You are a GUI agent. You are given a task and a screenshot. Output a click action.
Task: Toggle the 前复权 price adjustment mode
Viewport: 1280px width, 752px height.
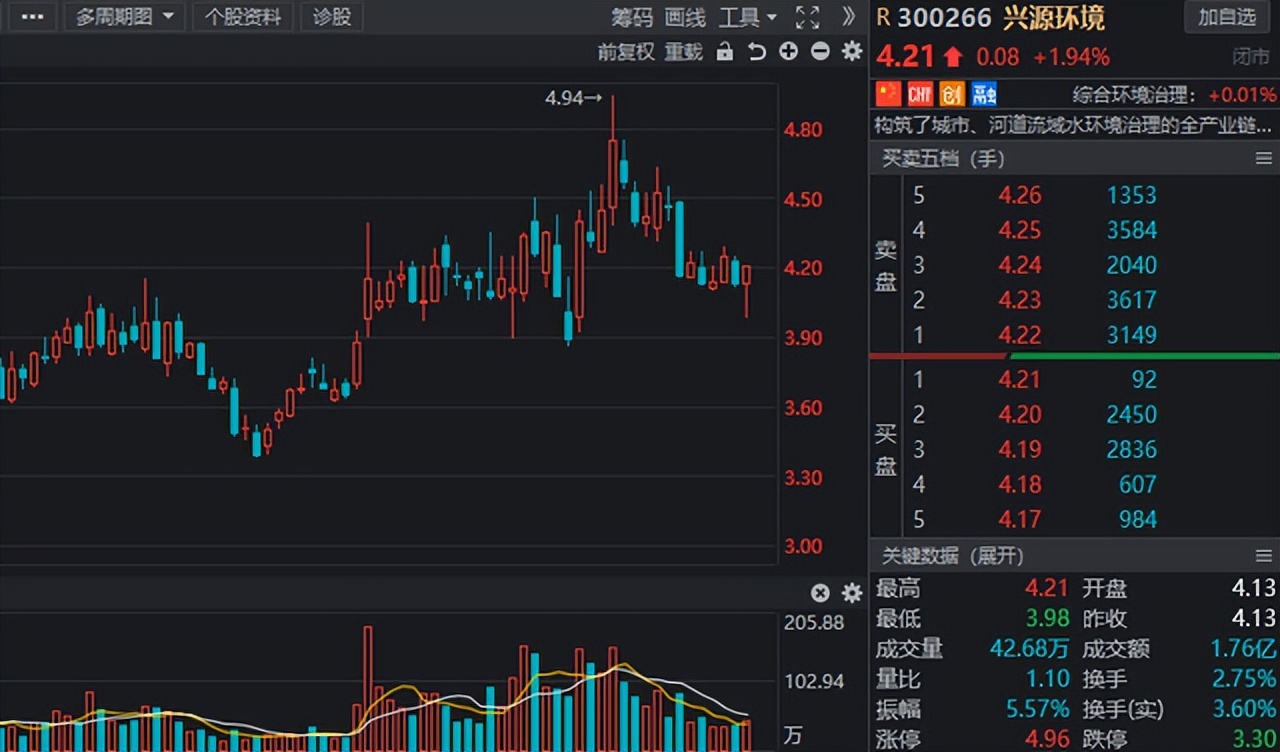pos(625,52)
